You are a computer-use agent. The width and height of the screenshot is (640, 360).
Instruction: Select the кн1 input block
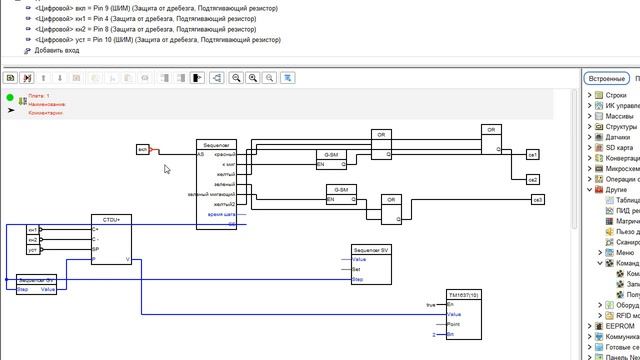(33, 229)
